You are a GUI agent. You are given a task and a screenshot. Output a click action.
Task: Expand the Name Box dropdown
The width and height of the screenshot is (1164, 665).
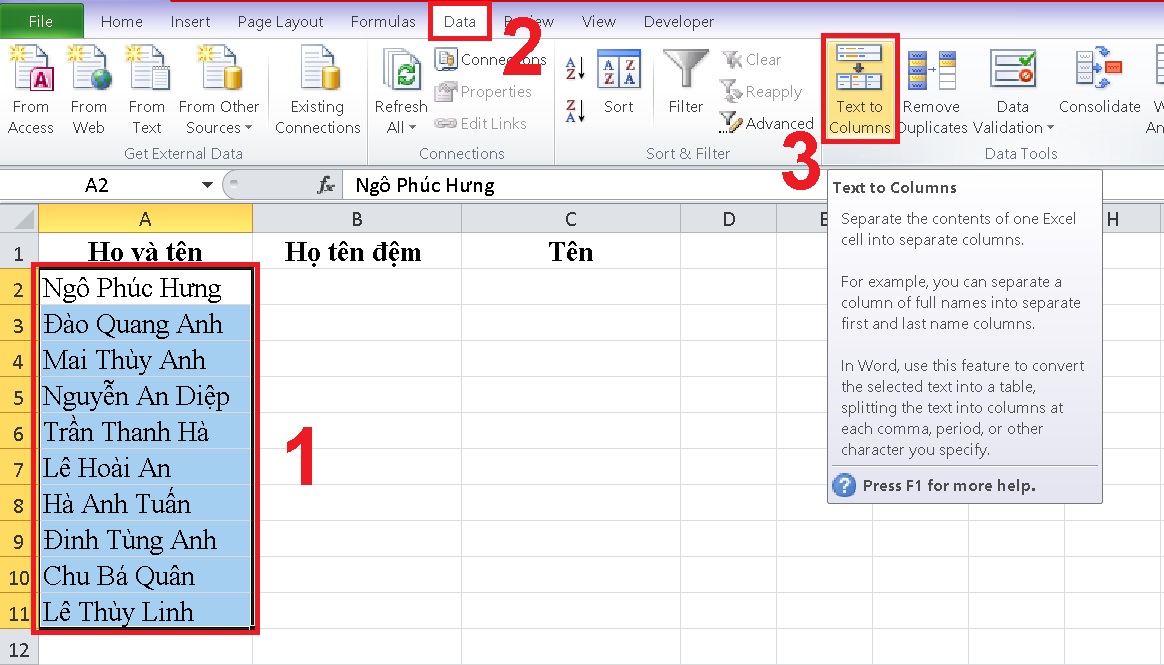[207, 185]
